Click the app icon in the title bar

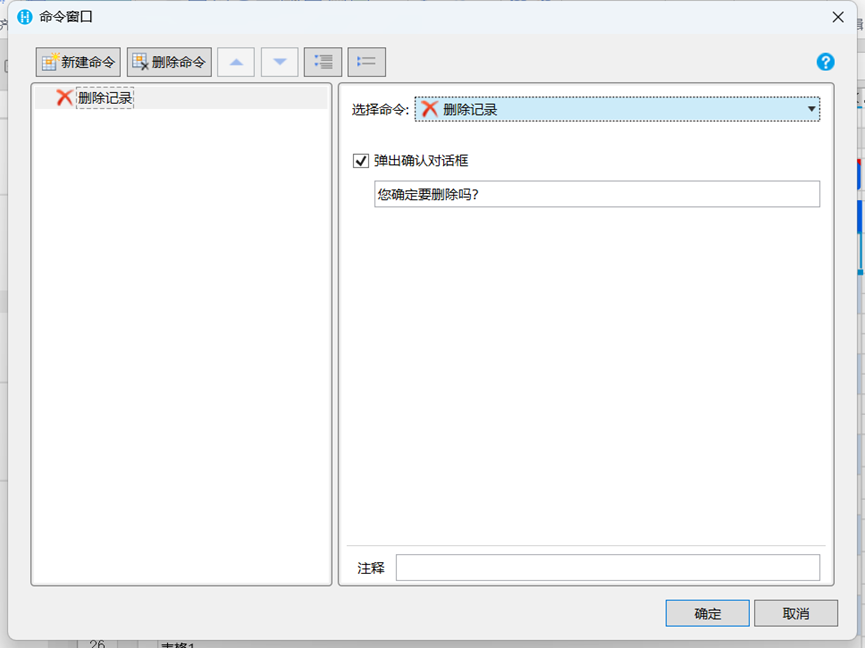pyautogui.click(x=25, y=17)
